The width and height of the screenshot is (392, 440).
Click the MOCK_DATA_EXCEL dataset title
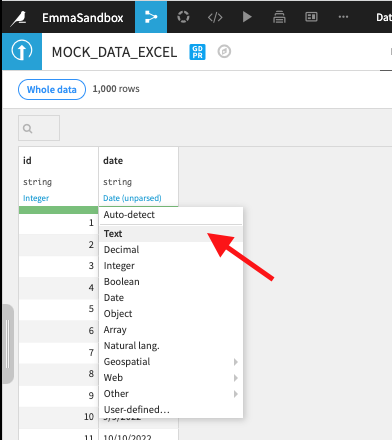tap(114, 52)
